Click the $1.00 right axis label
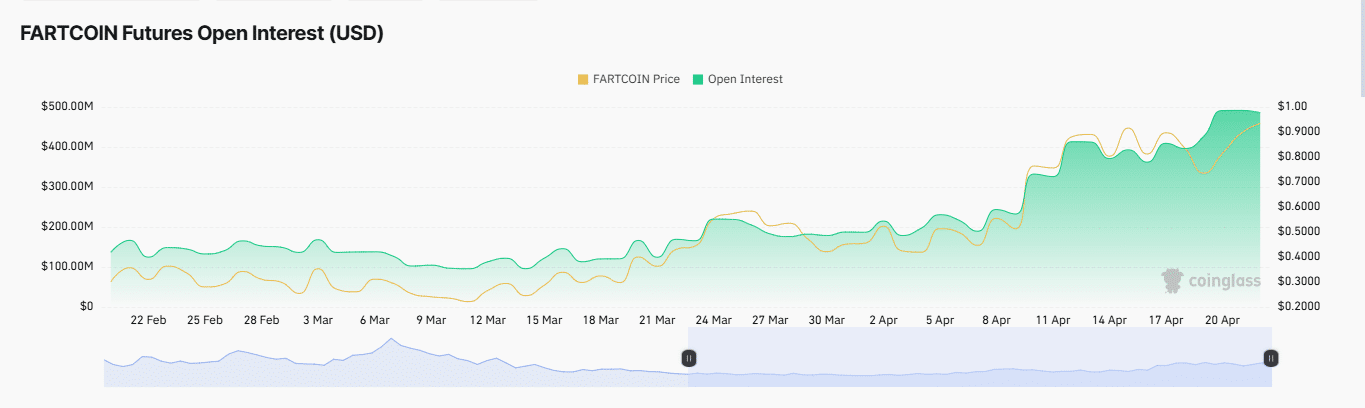The image size is (1365, 408). click(1293, 106)
